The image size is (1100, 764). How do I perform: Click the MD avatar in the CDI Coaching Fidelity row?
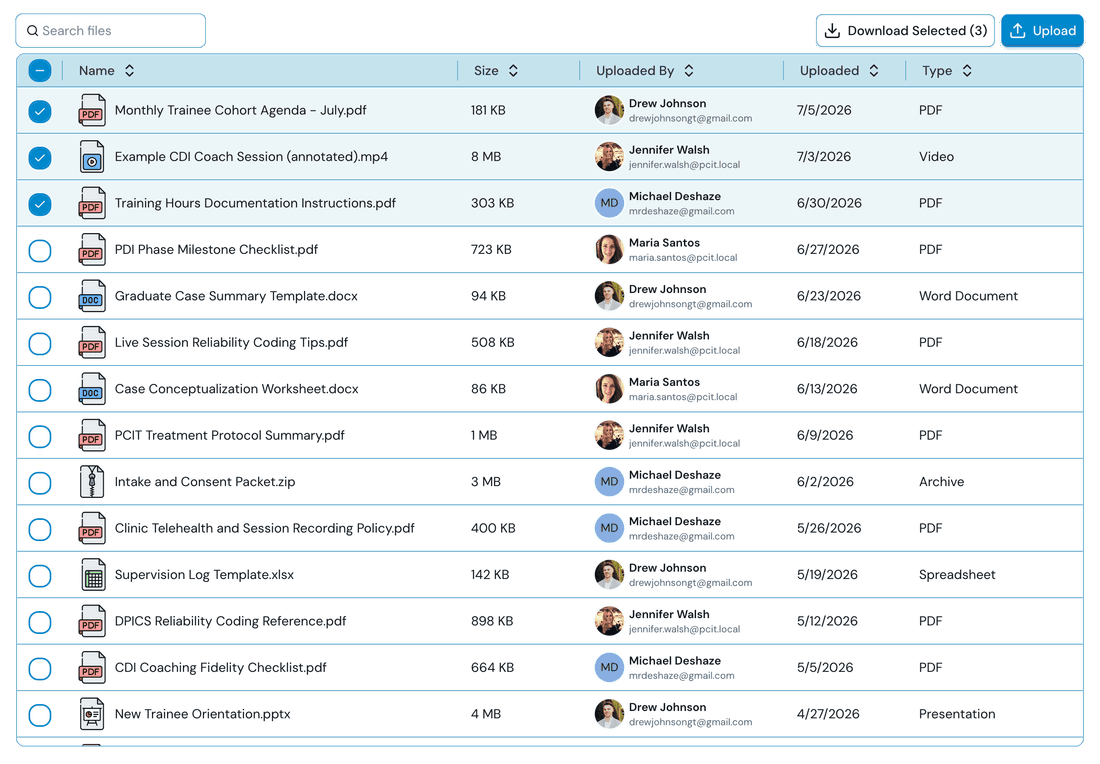tap(609, 667)
